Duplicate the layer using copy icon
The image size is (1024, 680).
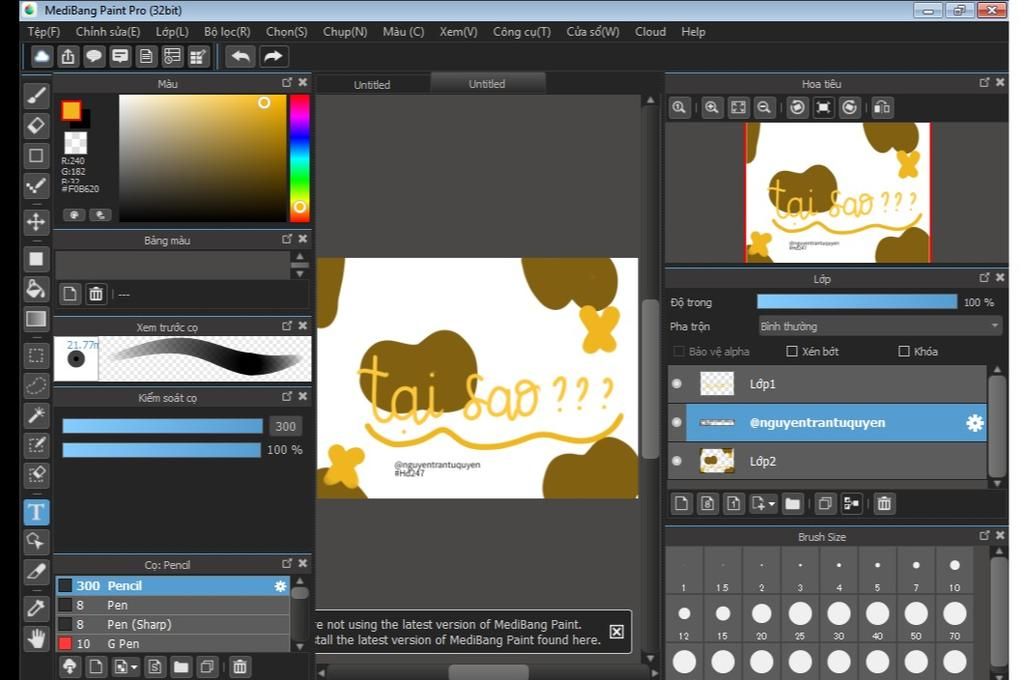pos(825,504)
